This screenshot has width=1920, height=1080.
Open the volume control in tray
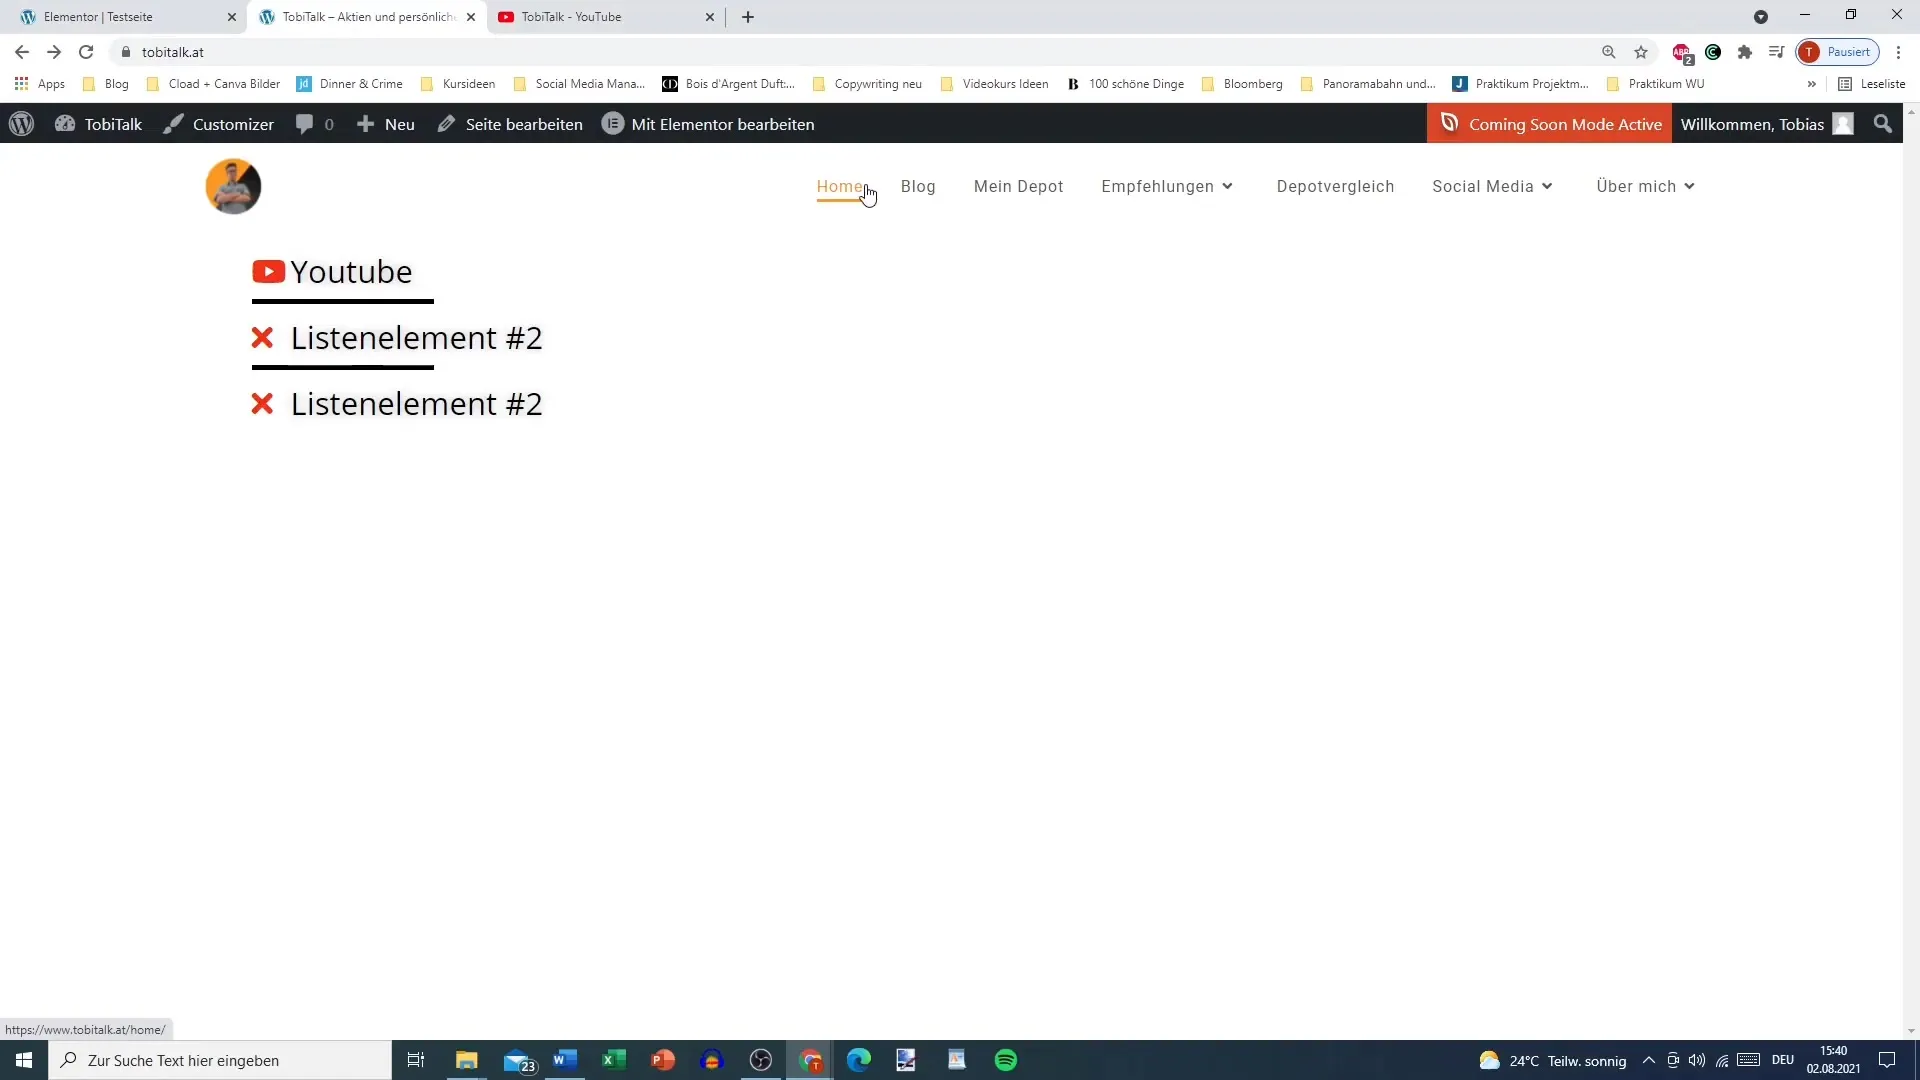pos(1697,1060)
